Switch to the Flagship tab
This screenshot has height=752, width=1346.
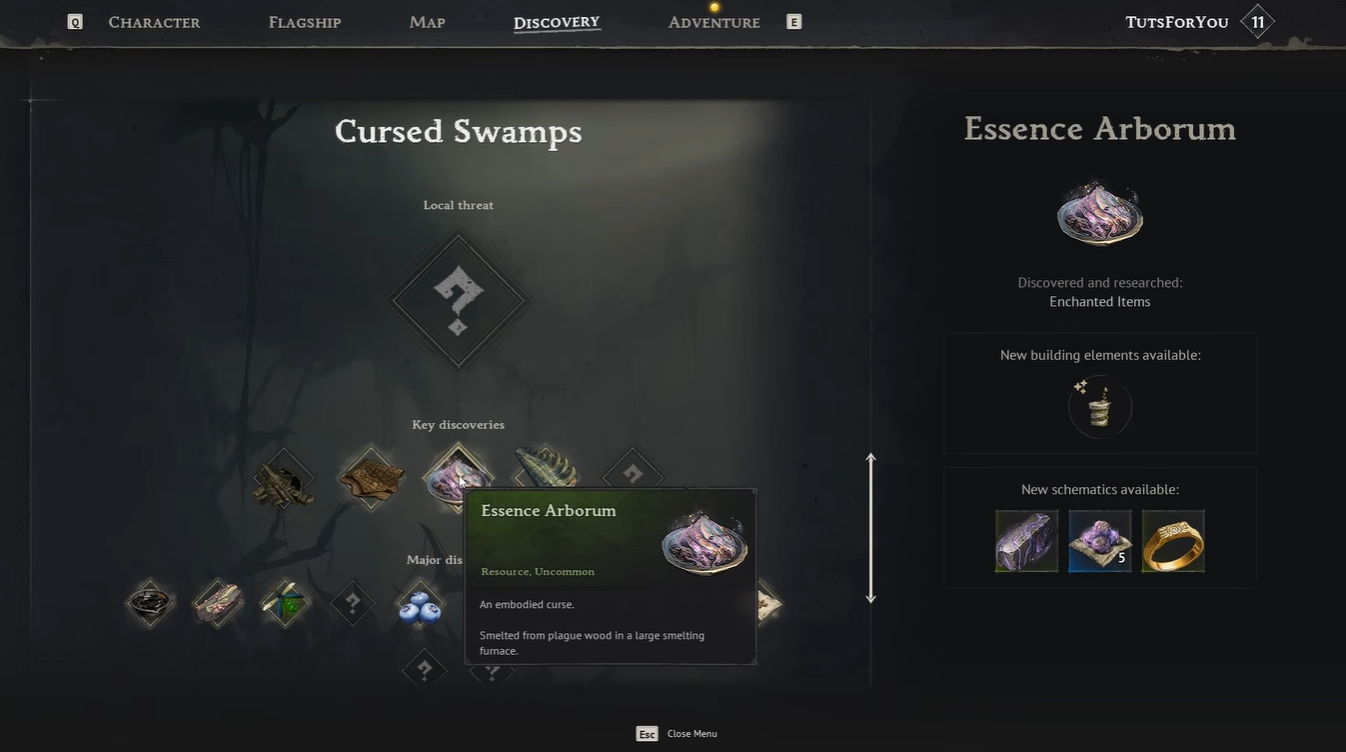[x=305, y=22]
